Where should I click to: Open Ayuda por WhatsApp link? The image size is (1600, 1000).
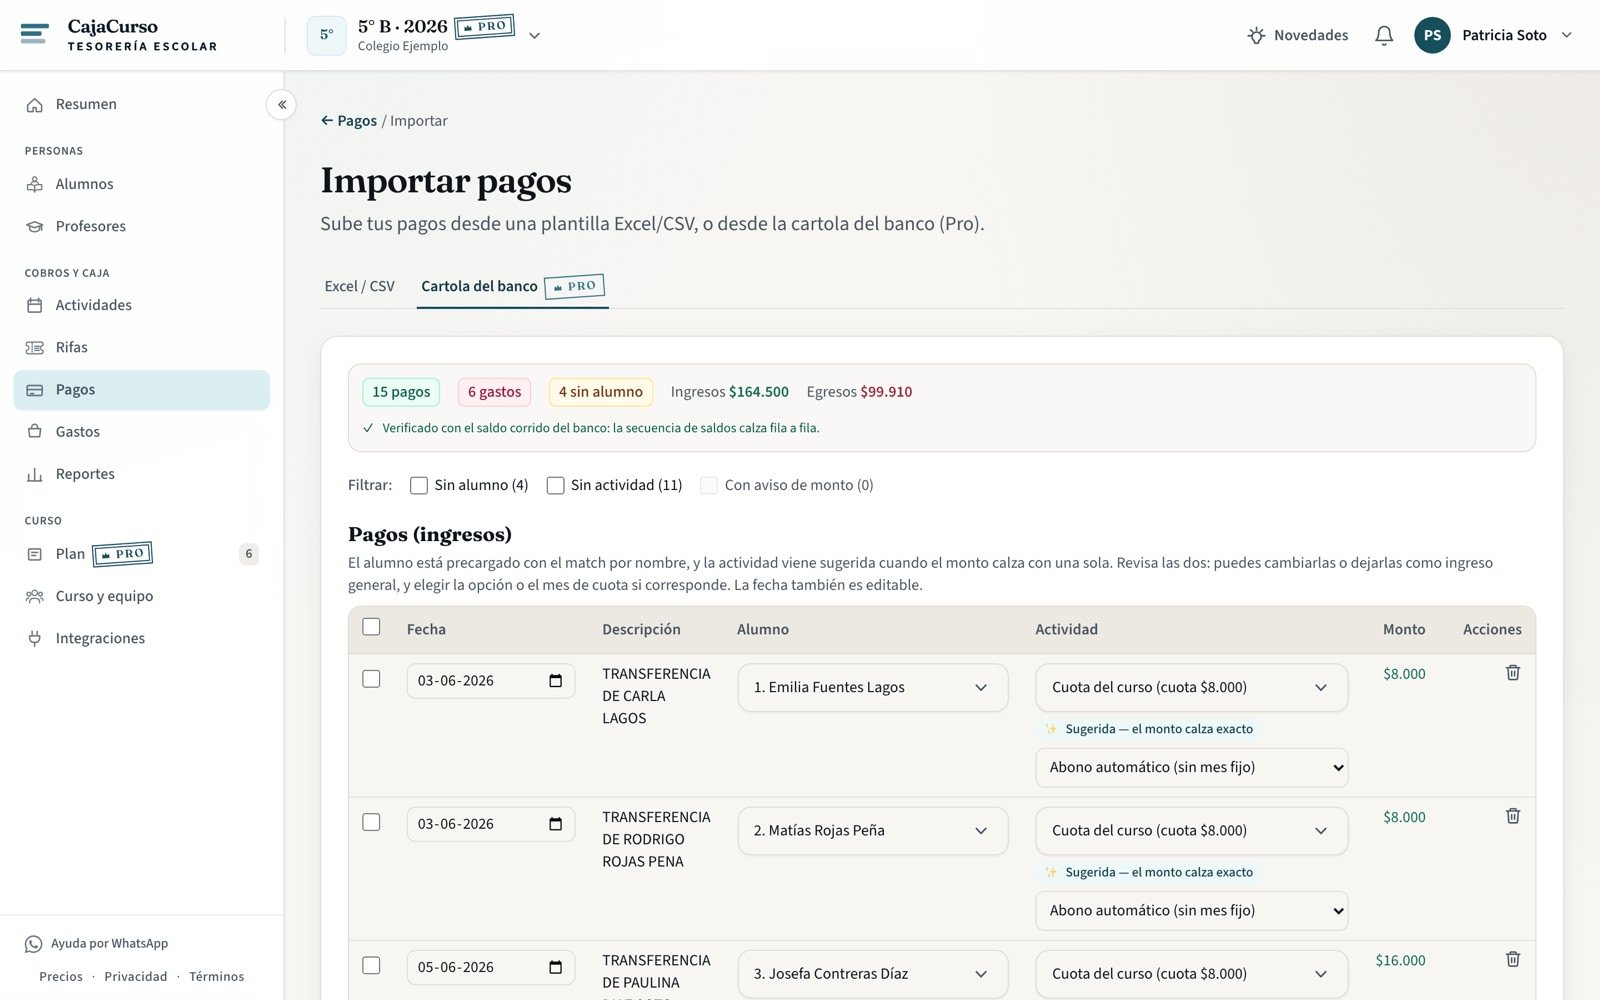[x=97, y=944]
